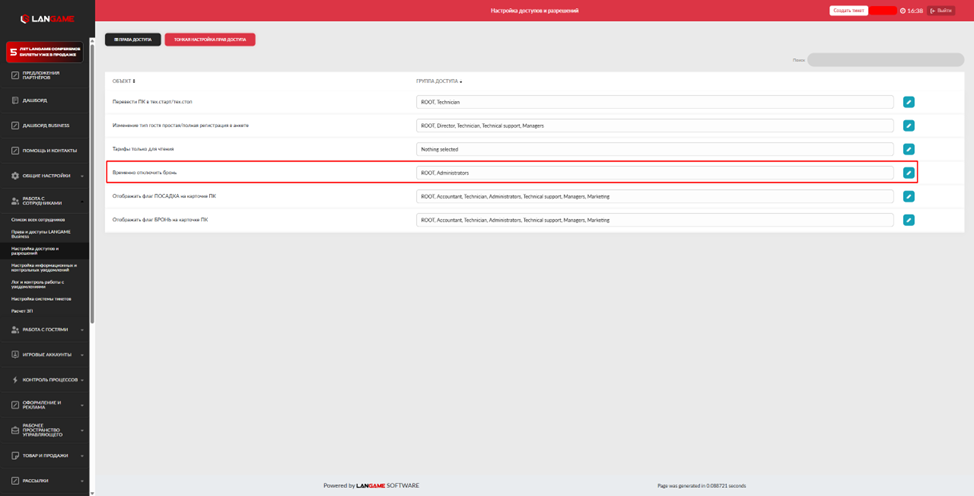Click the clock icon next to 16:38

tap(902, 11)
